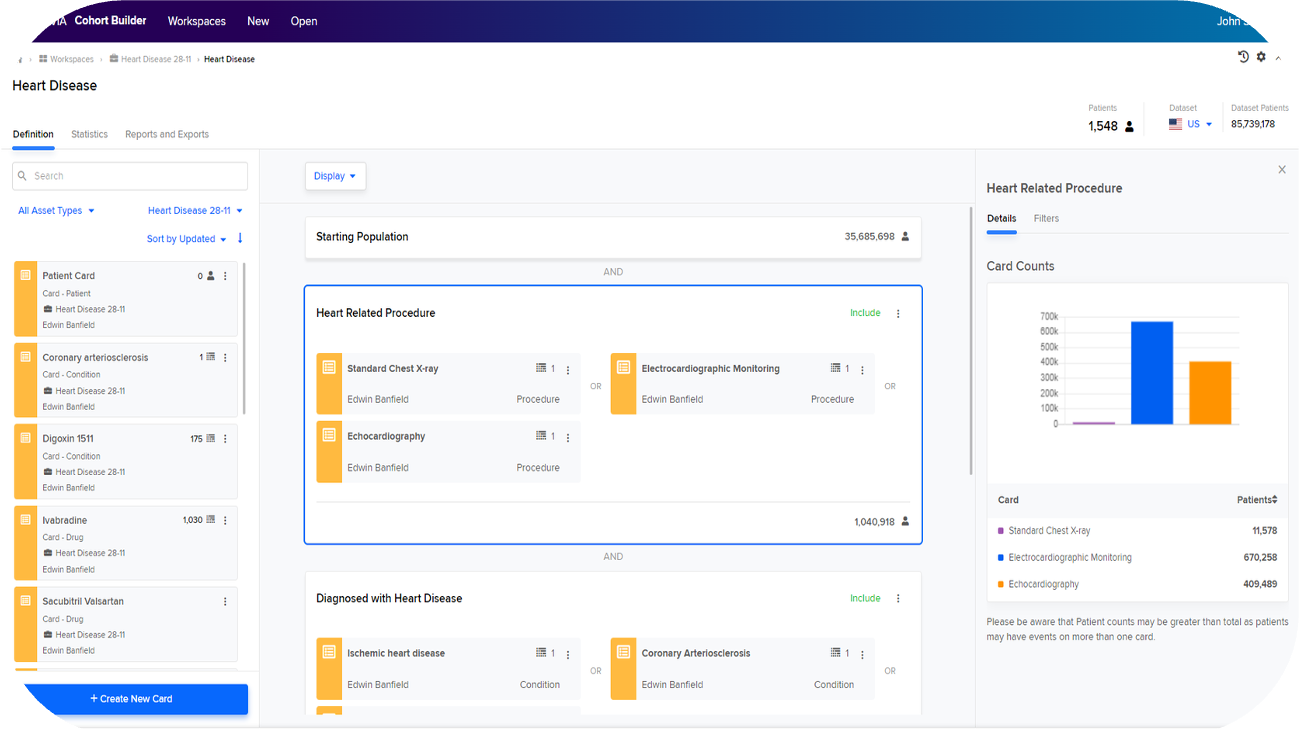Open the US Dataset dropdown

click(1191, 125)
